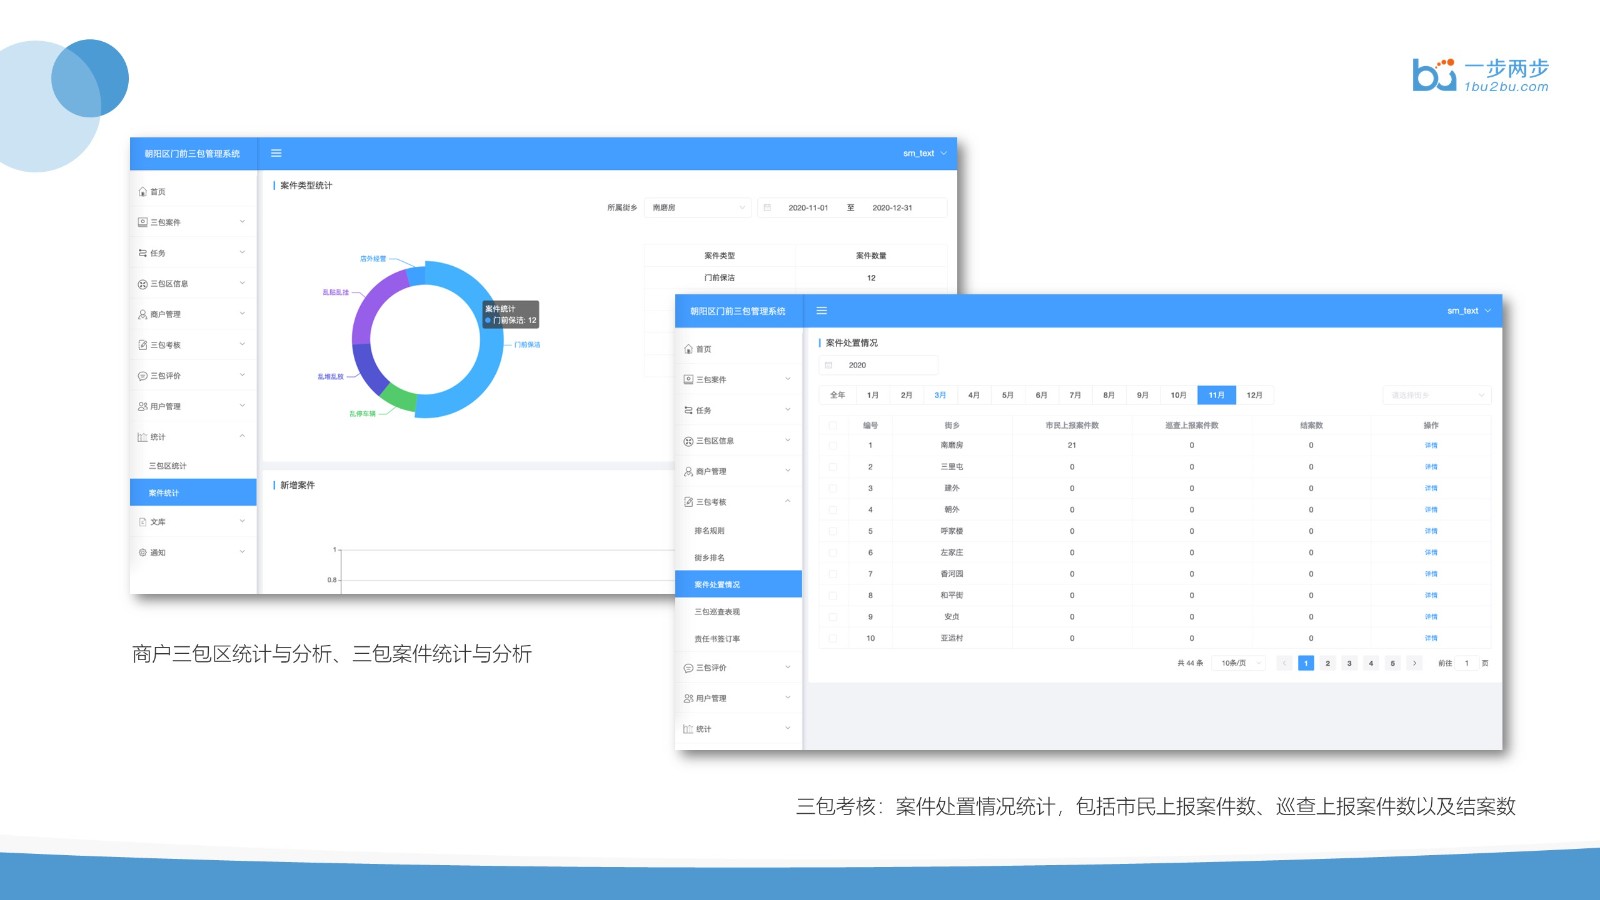Check the checkbox for row 香河园

832,574
